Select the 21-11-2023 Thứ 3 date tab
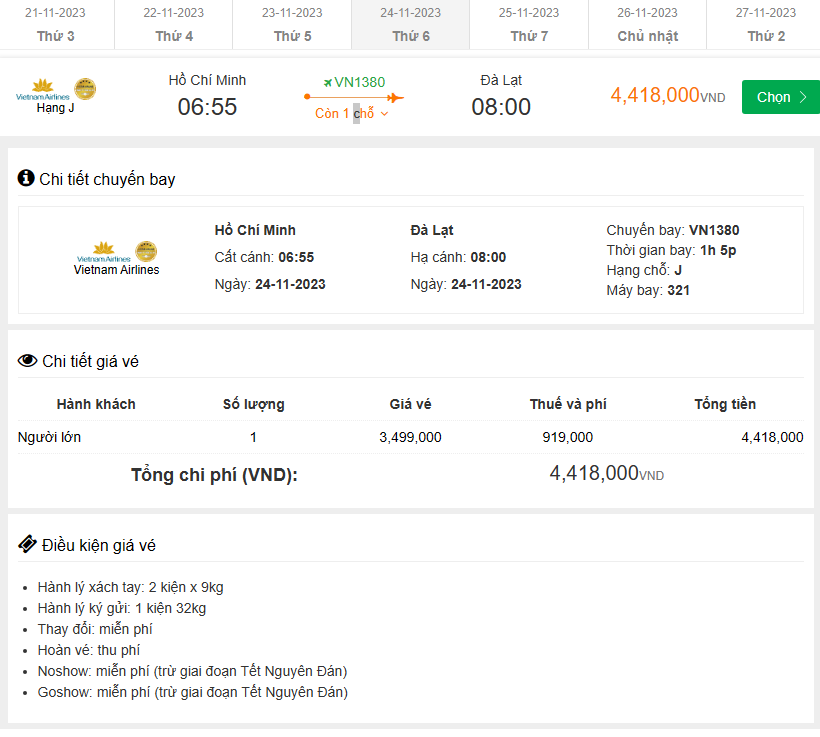The width and height of the screenshot is (820, 737). pyautogui.click(x=56, y=25)
